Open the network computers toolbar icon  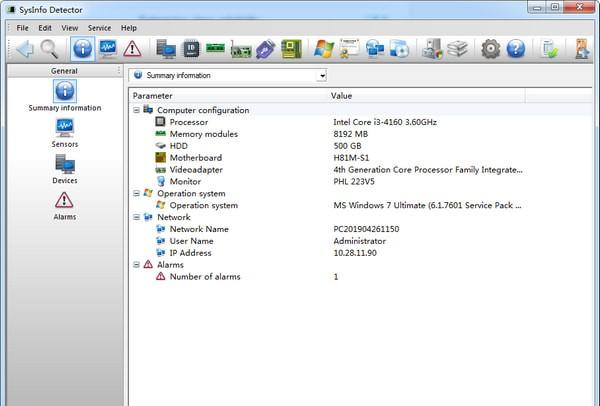pyautogui.click(x=375, y=49)
